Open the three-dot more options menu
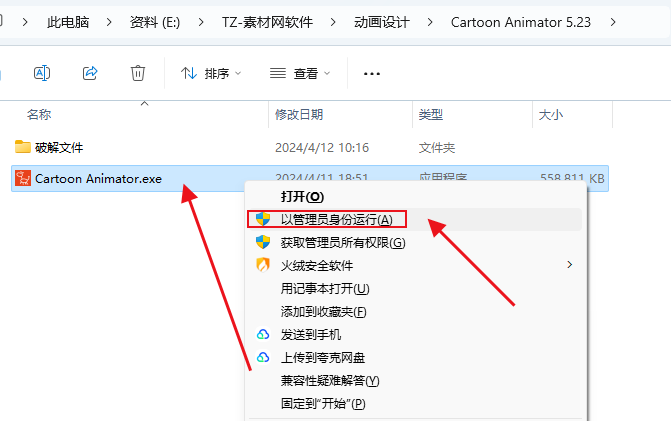671x421 pixels. coord(371,74)
